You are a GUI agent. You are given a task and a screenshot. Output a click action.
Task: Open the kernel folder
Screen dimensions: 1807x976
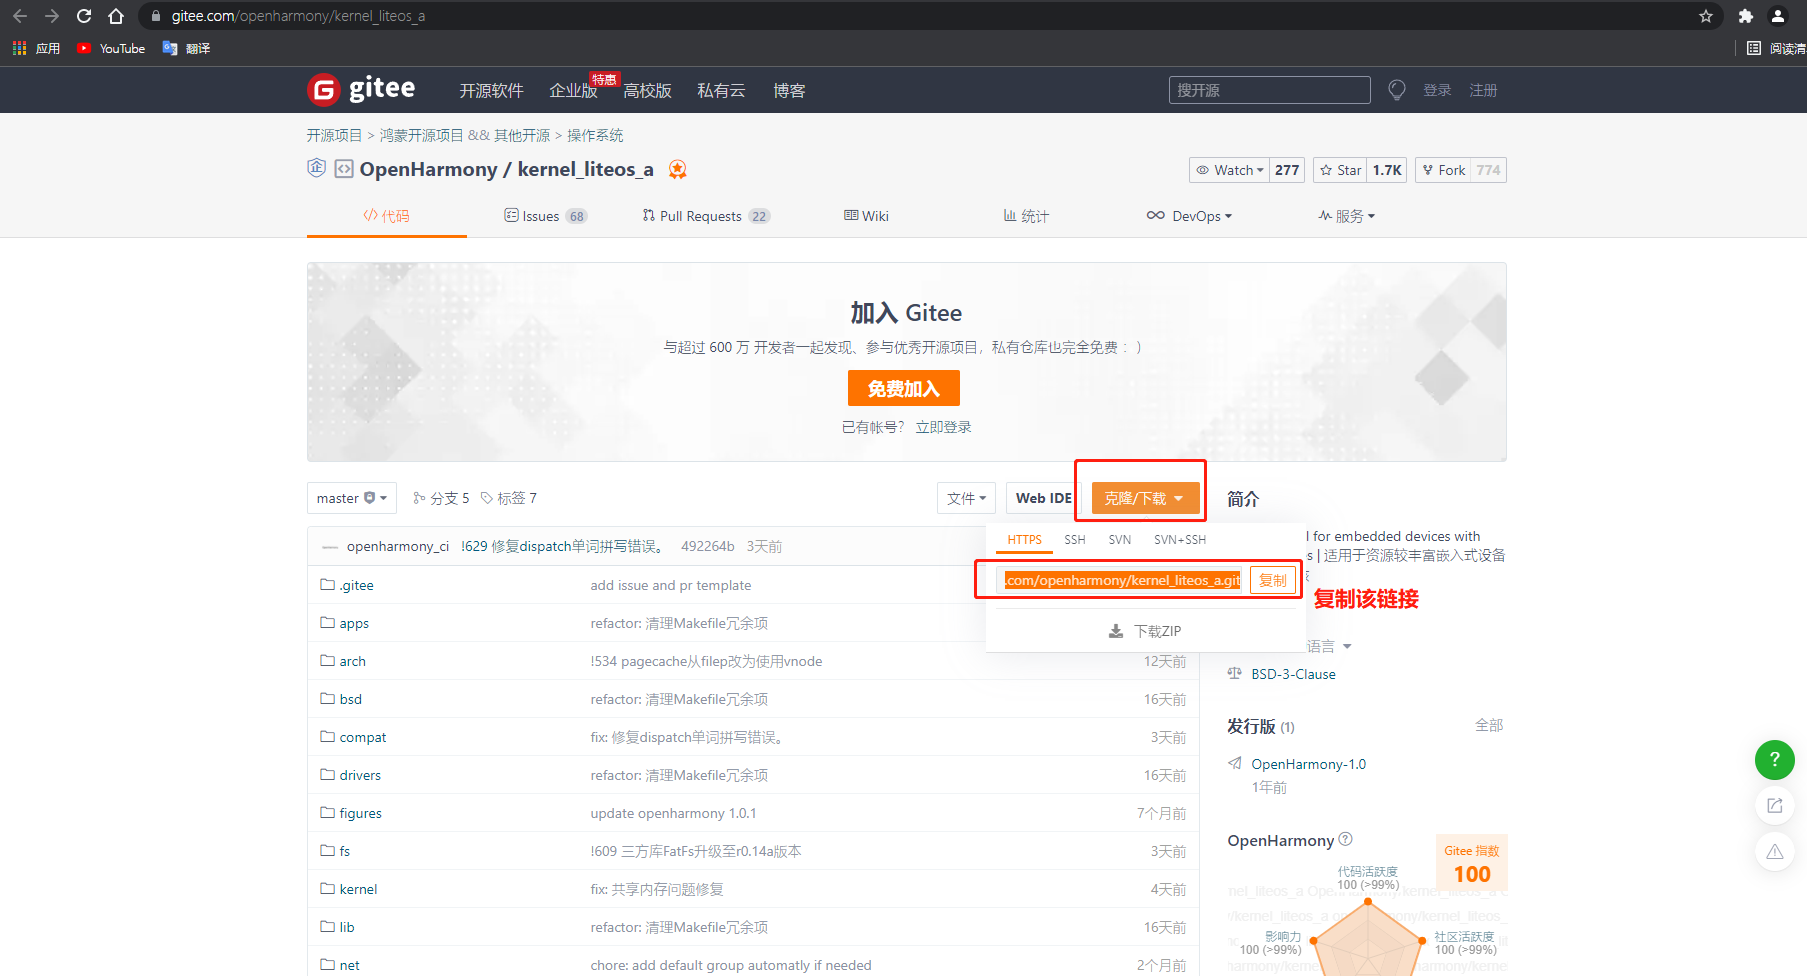click(358, 889)
